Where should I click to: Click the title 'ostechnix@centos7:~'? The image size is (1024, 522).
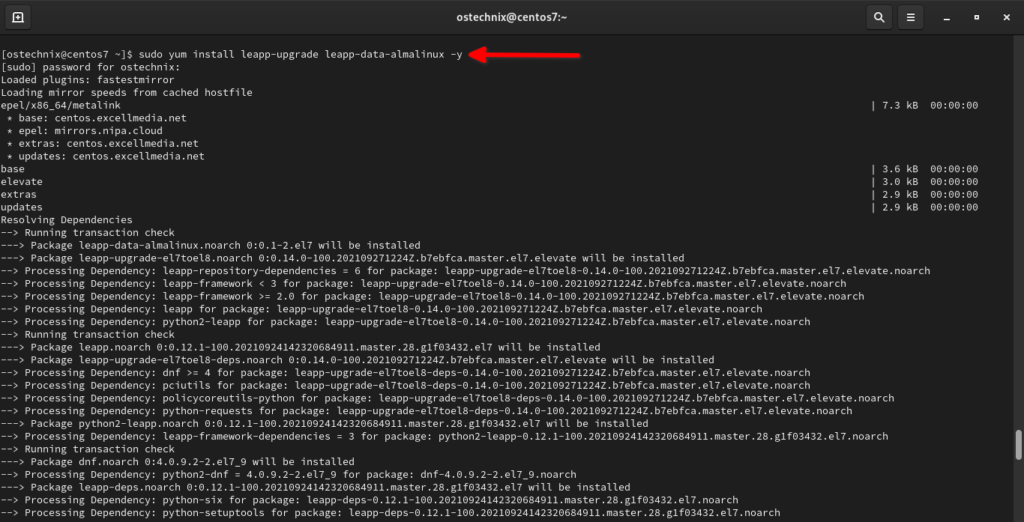pos(511,18)
